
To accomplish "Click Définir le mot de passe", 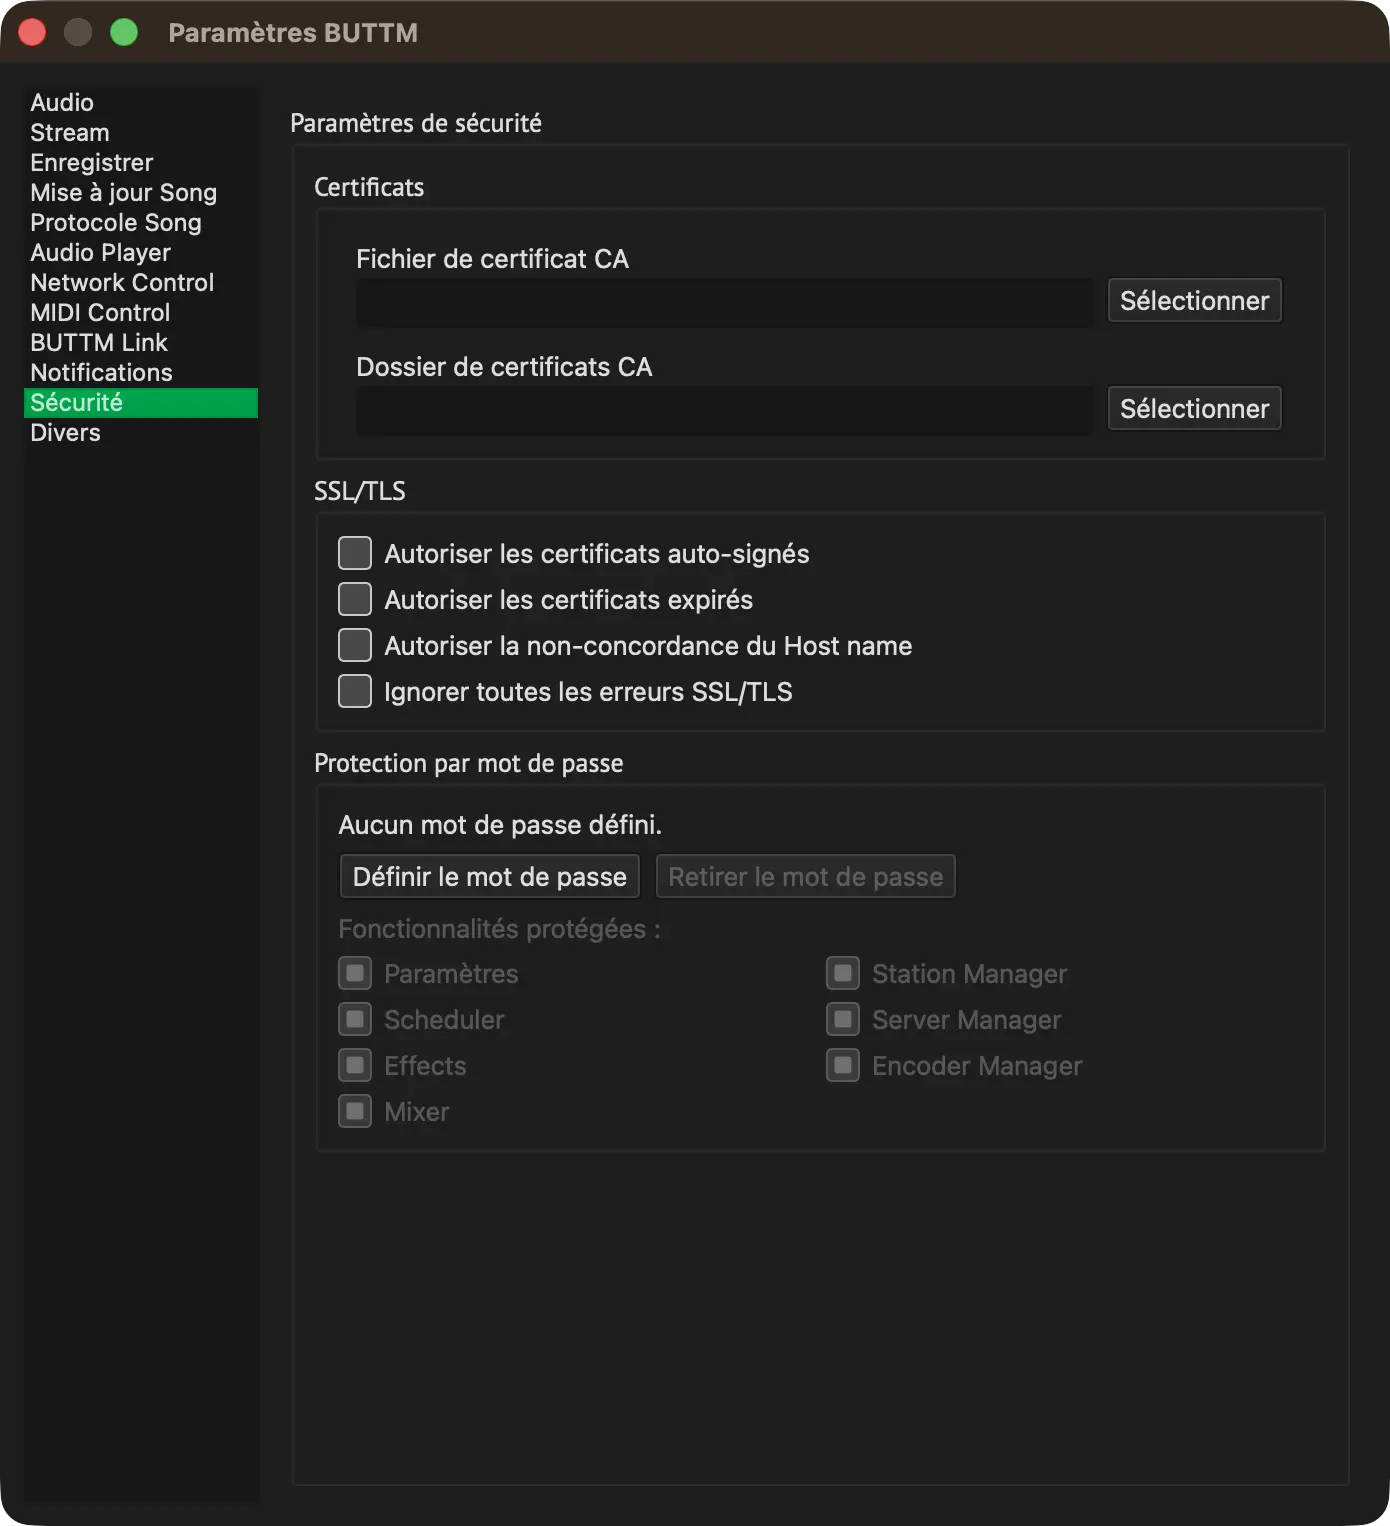I will (x=490, y=877).
